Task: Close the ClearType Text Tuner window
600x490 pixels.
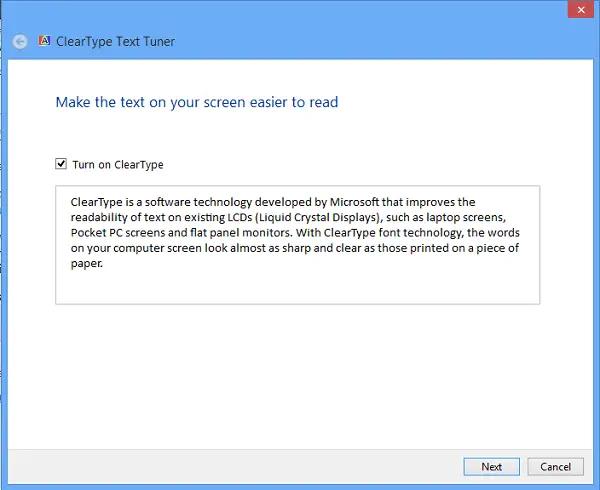Action: point(581,9)
